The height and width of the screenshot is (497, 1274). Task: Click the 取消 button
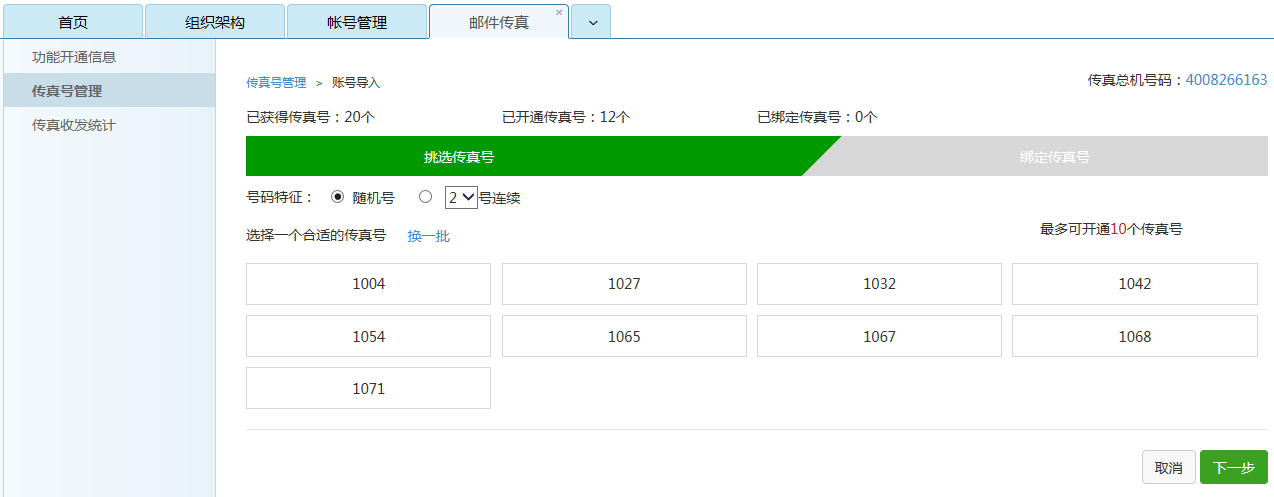tap(1168, 468)
